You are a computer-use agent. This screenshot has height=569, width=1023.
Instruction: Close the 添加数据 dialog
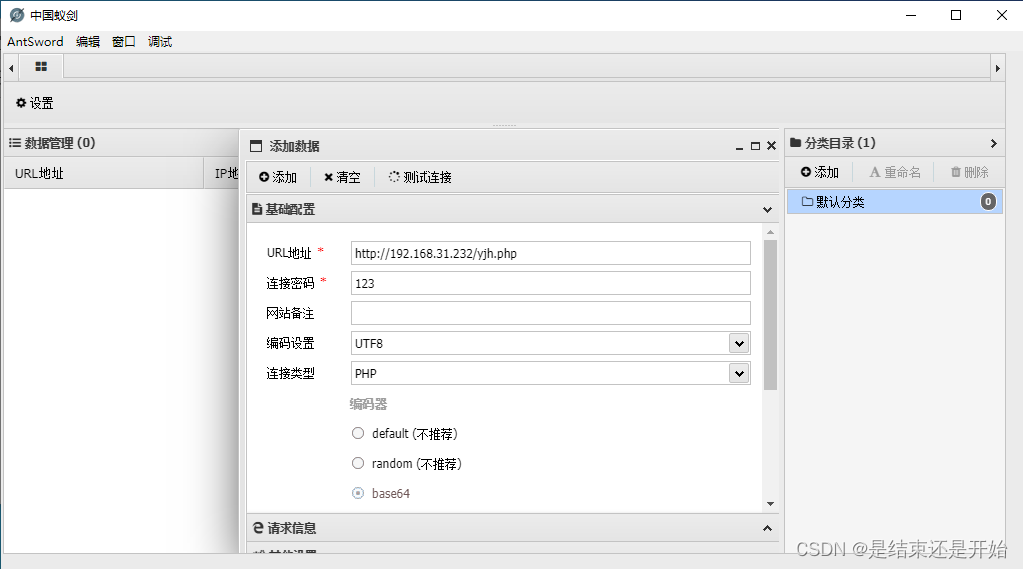(x=771, y=146)
